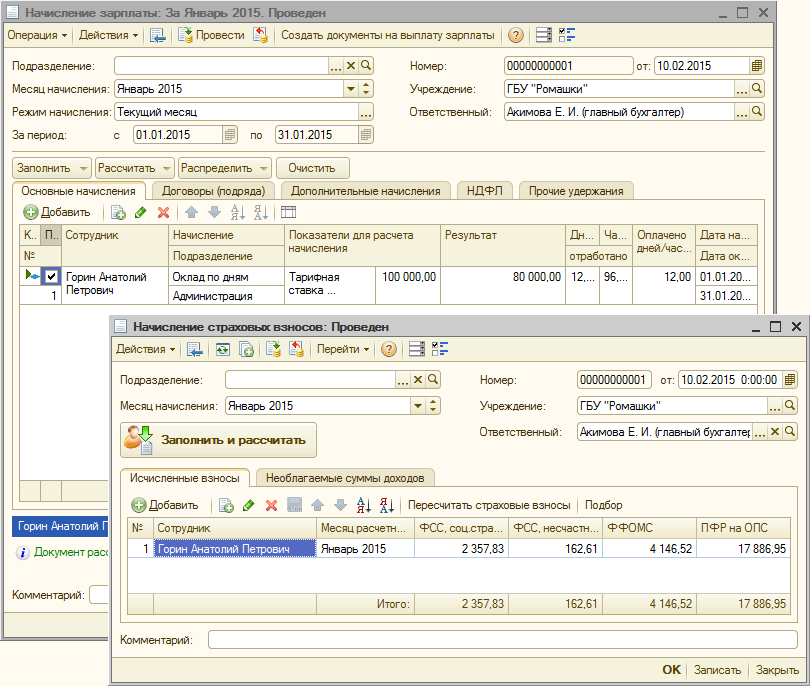This screenshot has width=810, height=686.
Task: Click Пересчитать страховые взносы
Action: pyautogui.click(x=489, y=505)
